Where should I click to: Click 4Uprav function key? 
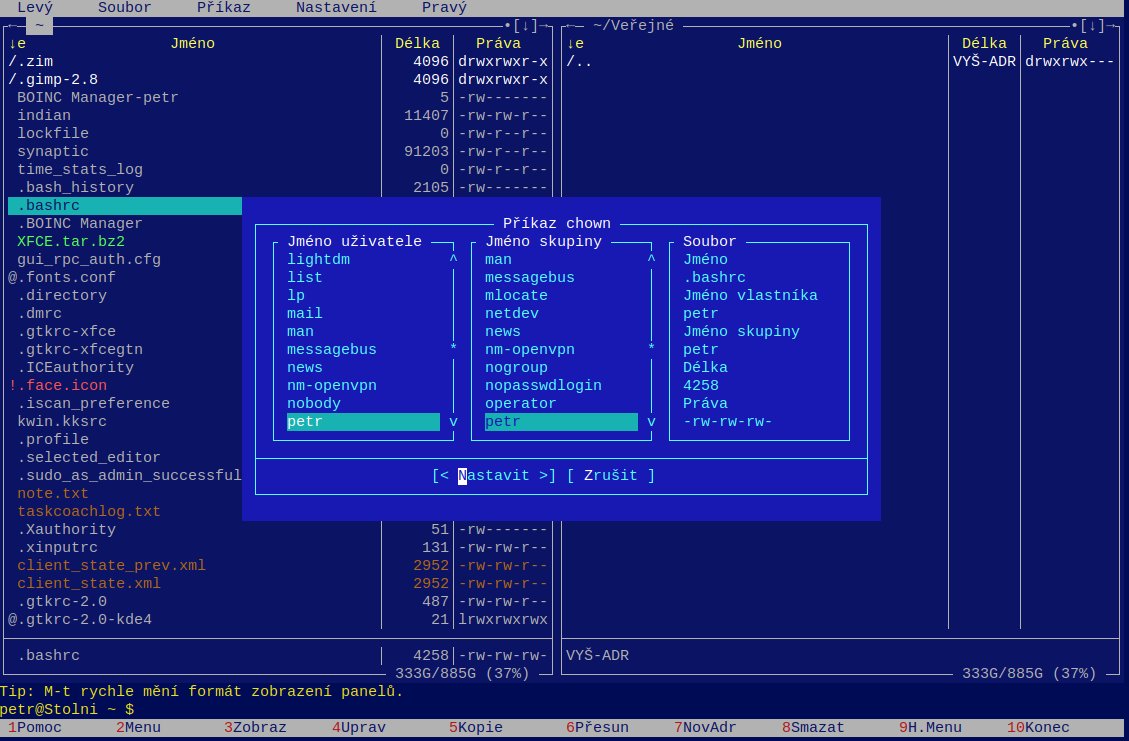359,727
